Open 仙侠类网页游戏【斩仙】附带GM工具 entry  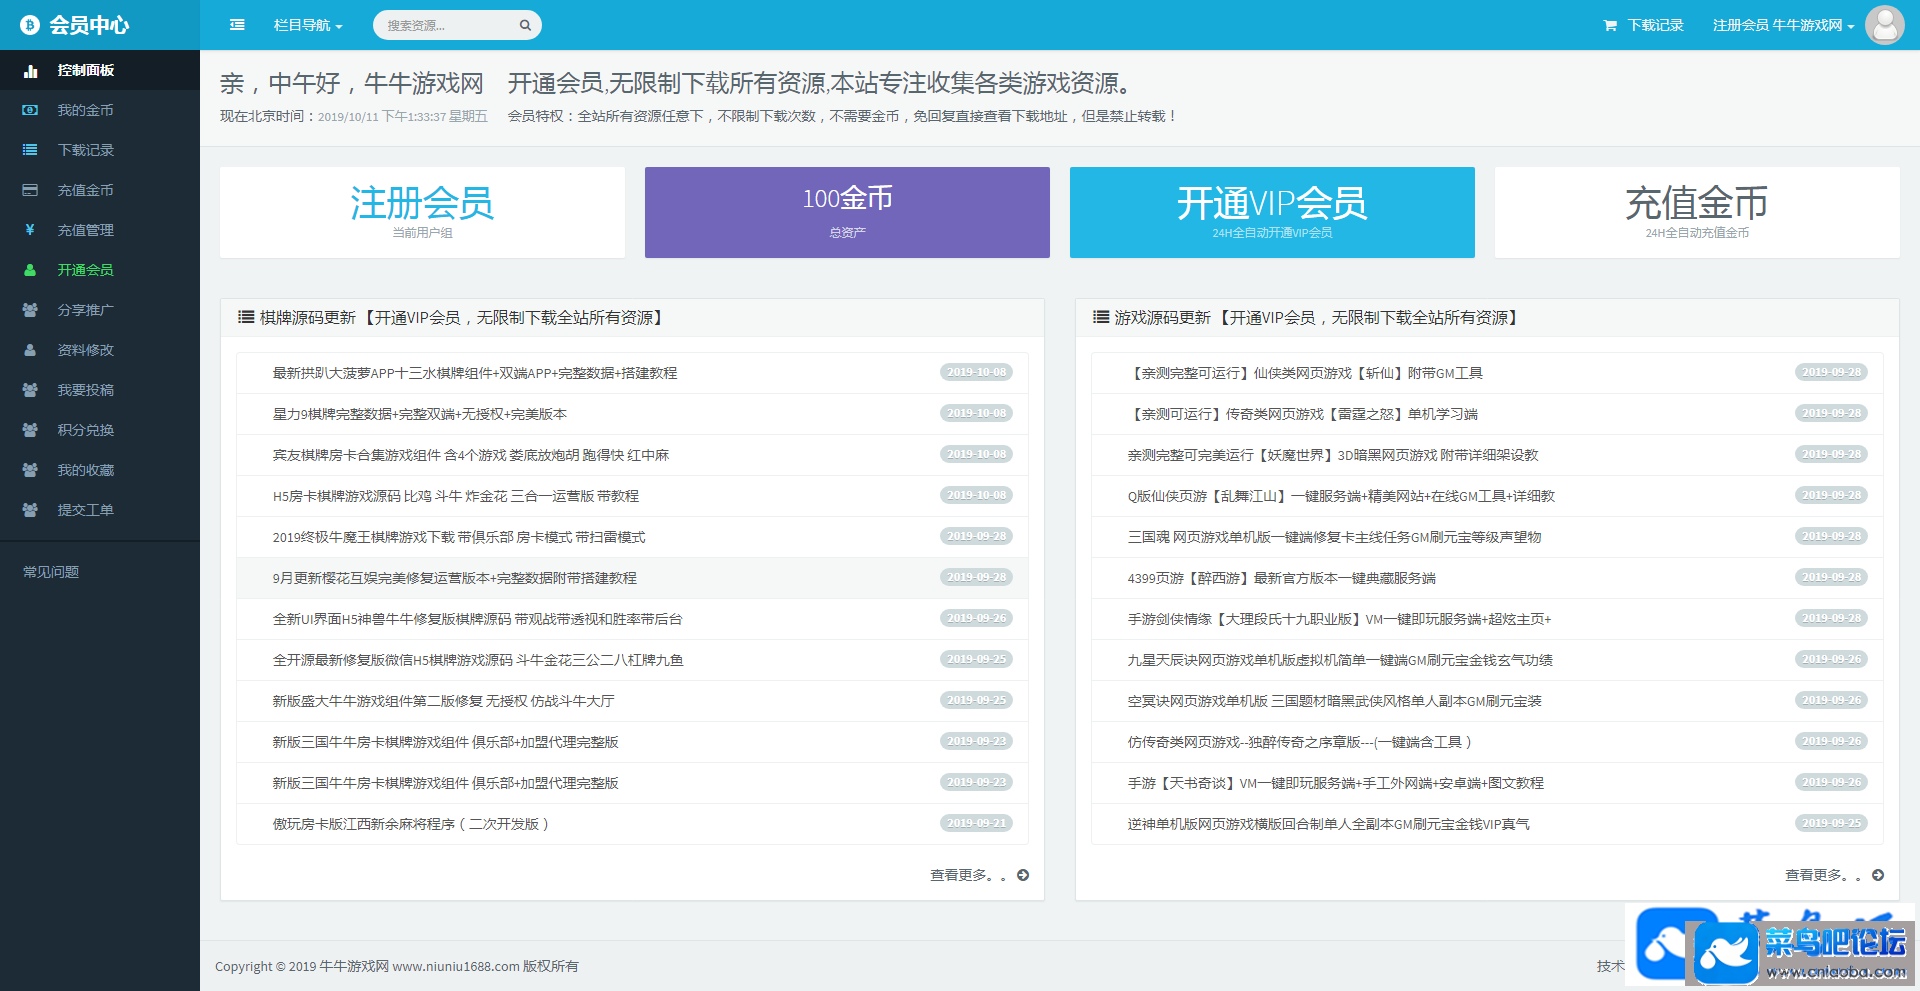[1487, 373]
